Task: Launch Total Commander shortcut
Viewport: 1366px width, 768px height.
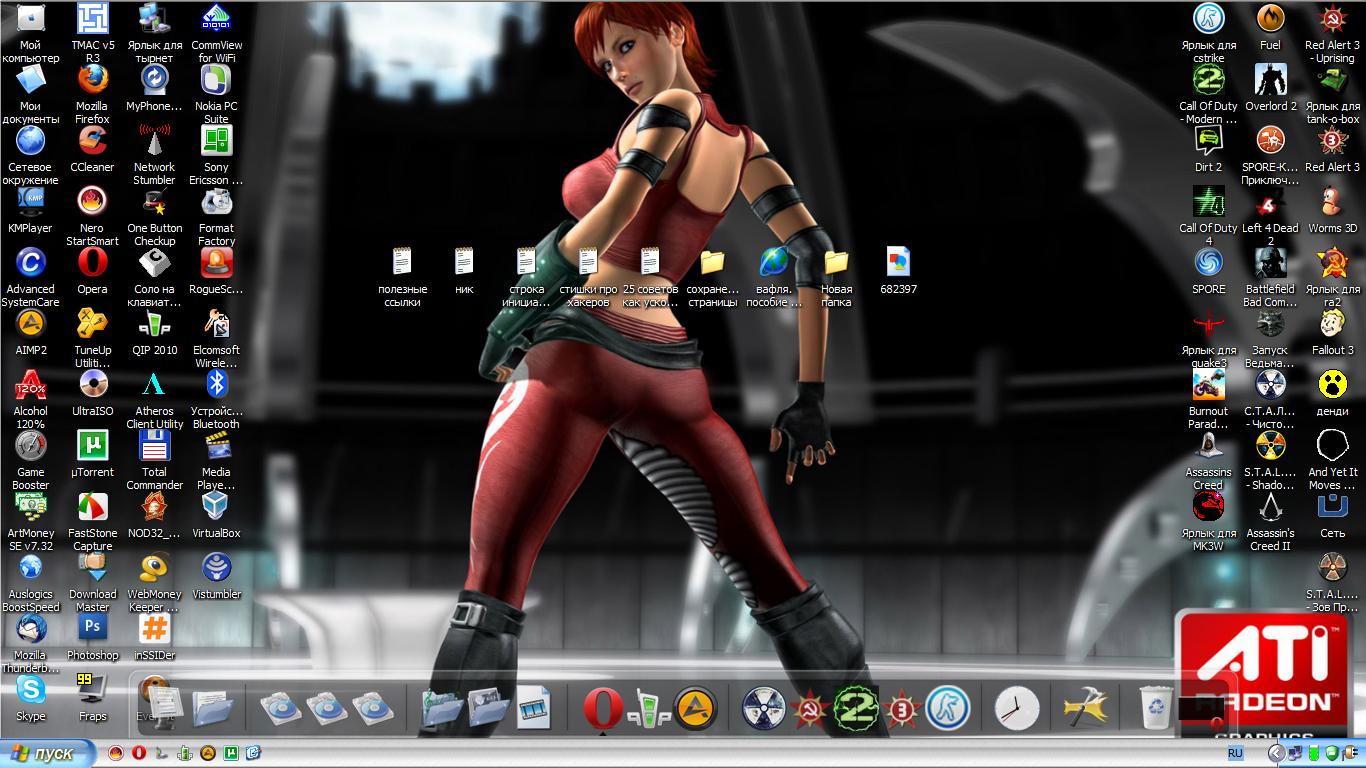Action: 154,446
